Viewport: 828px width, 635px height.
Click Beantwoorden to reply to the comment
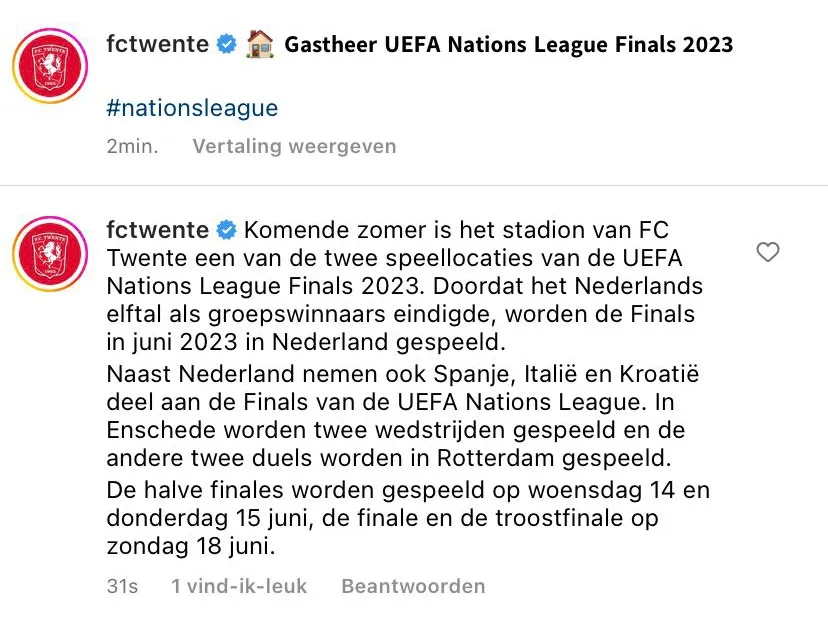[x=411, y=586]
